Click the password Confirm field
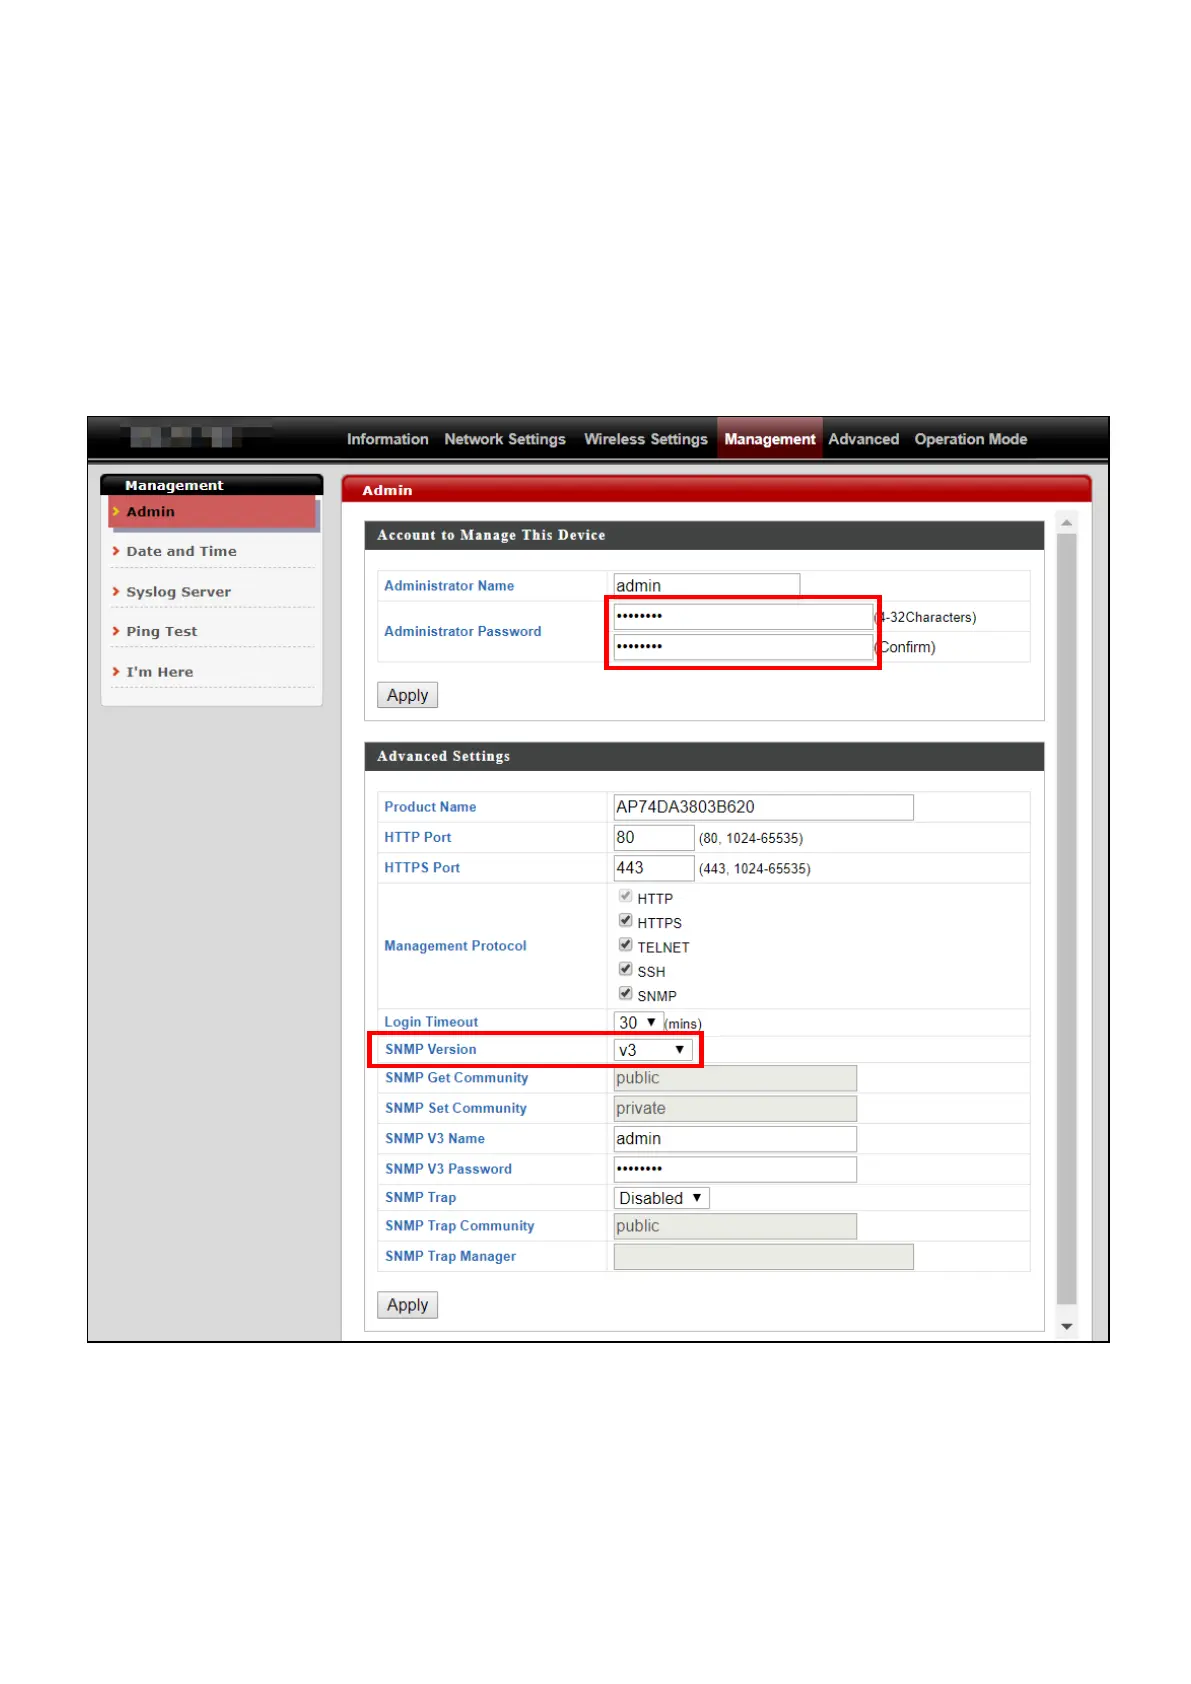This screenshot has width=1191, height=1684. click(743, 647)
